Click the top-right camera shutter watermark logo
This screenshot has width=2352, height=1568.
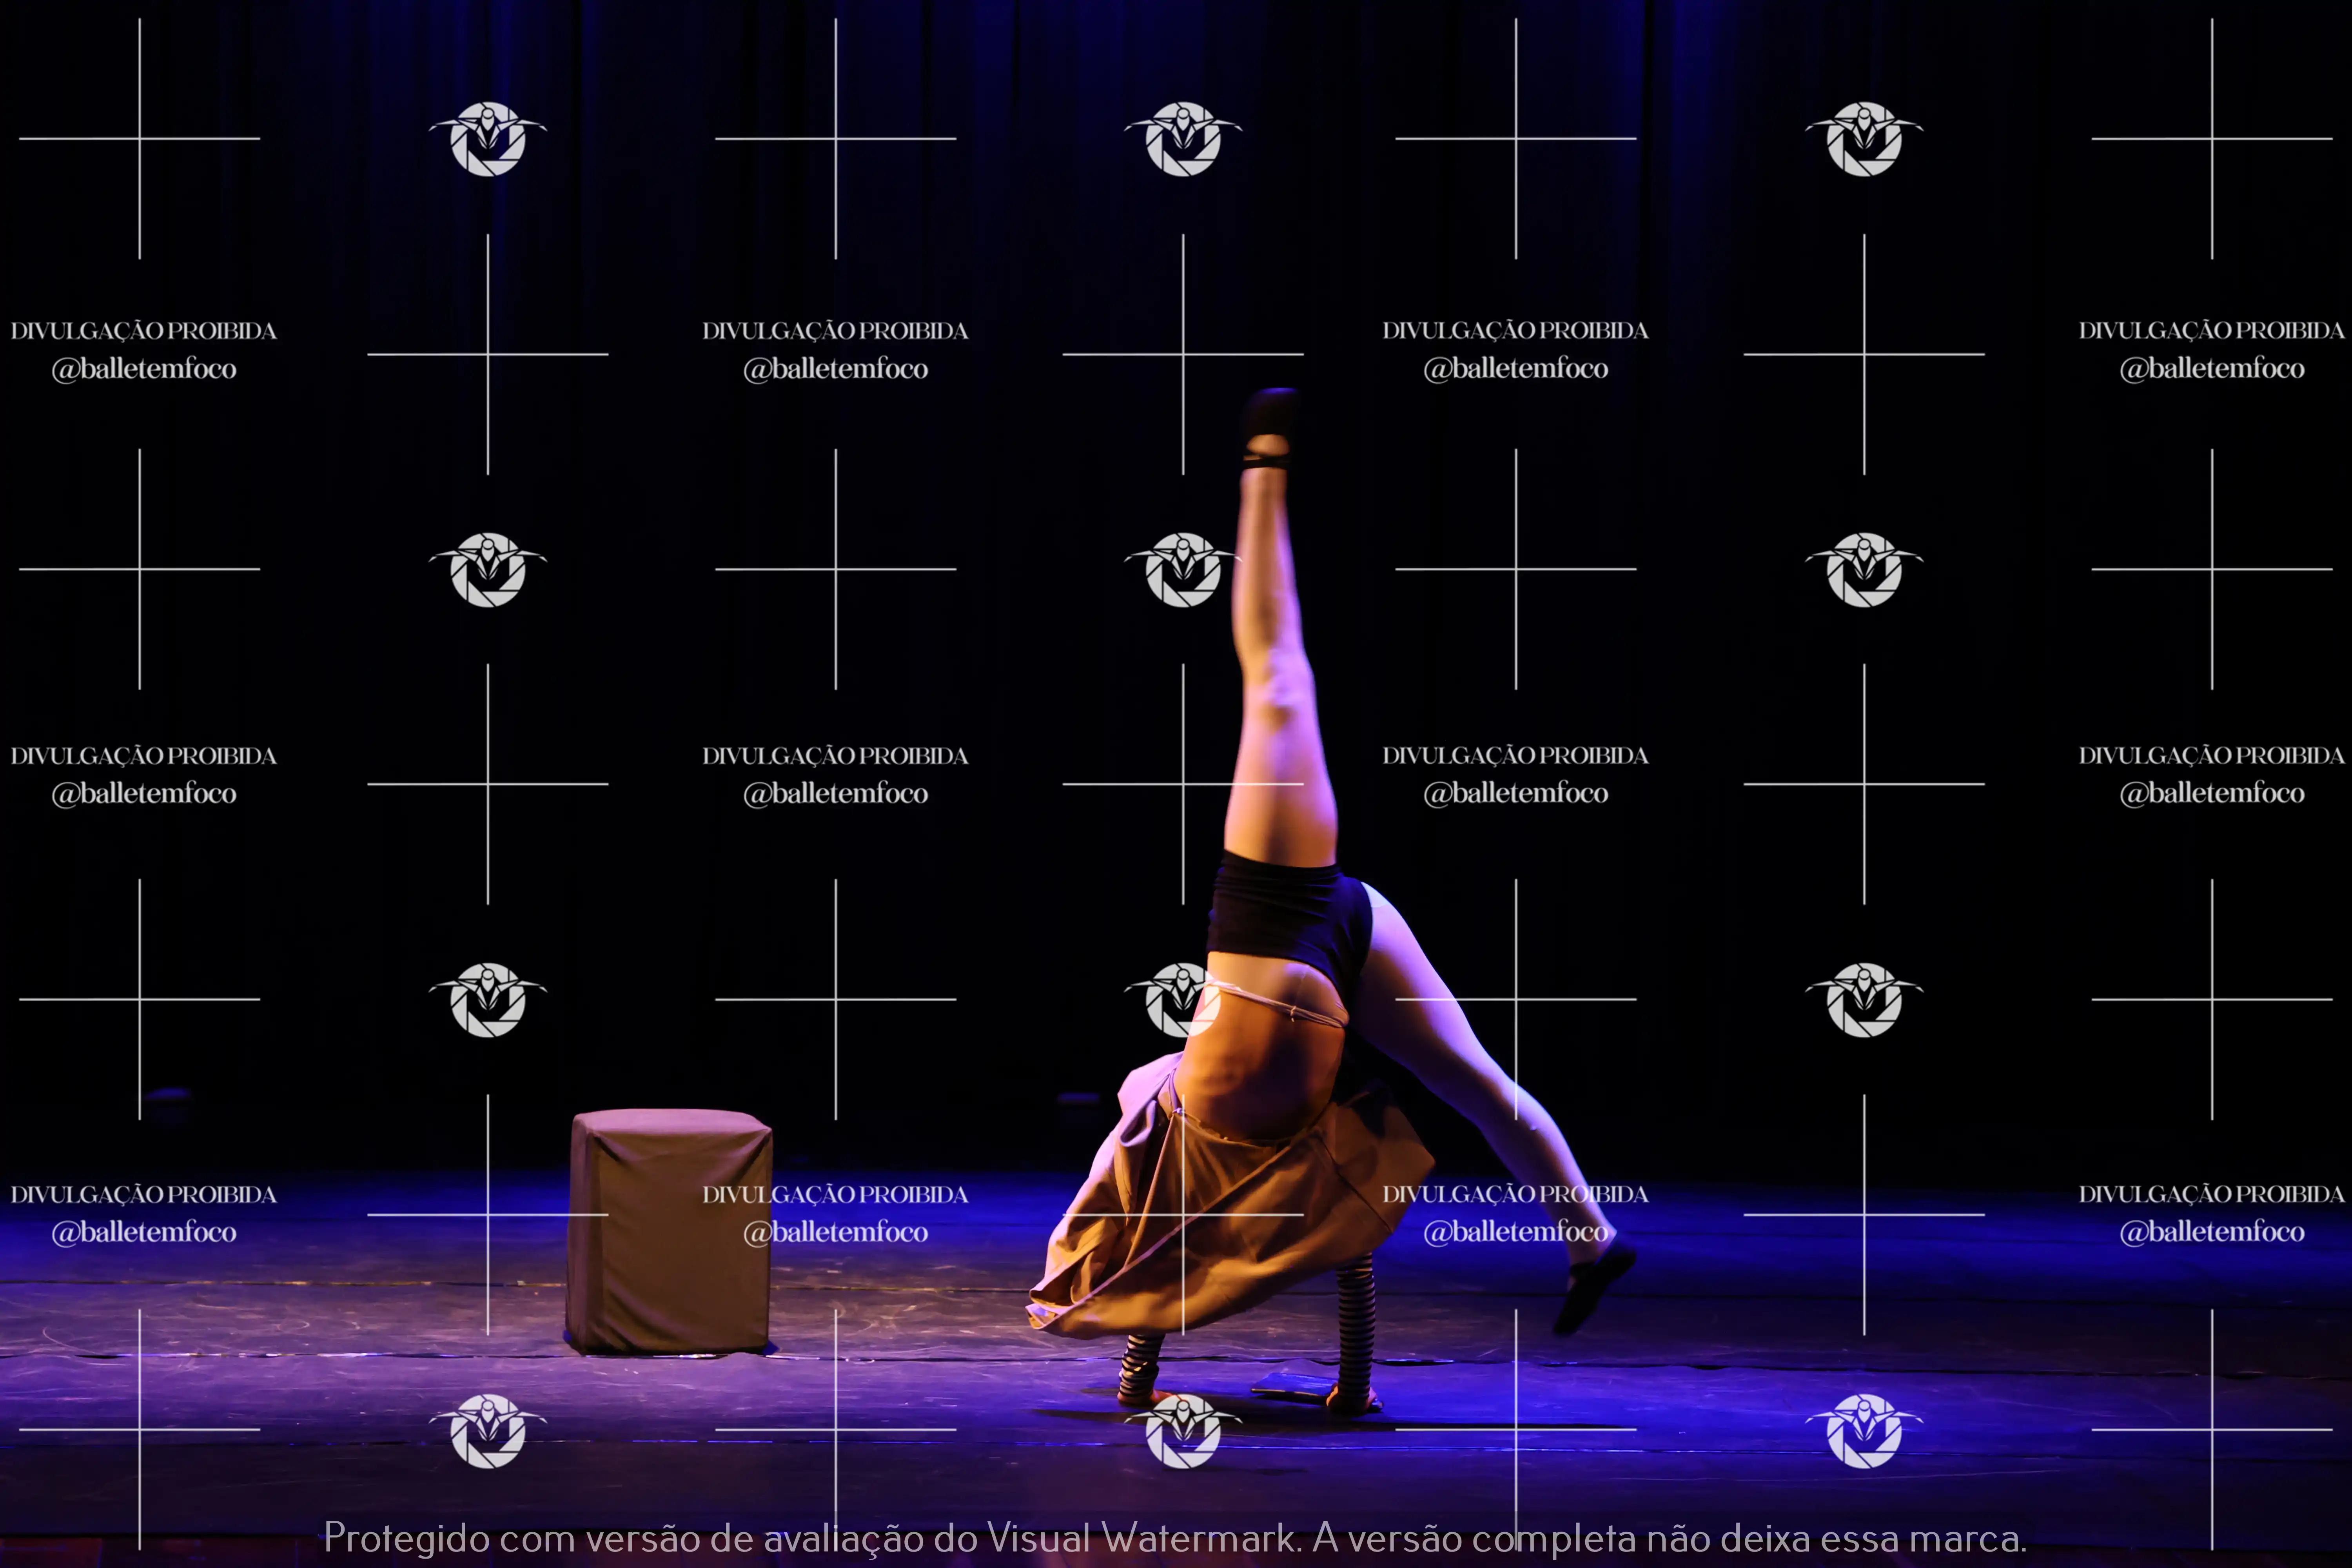1864,139
